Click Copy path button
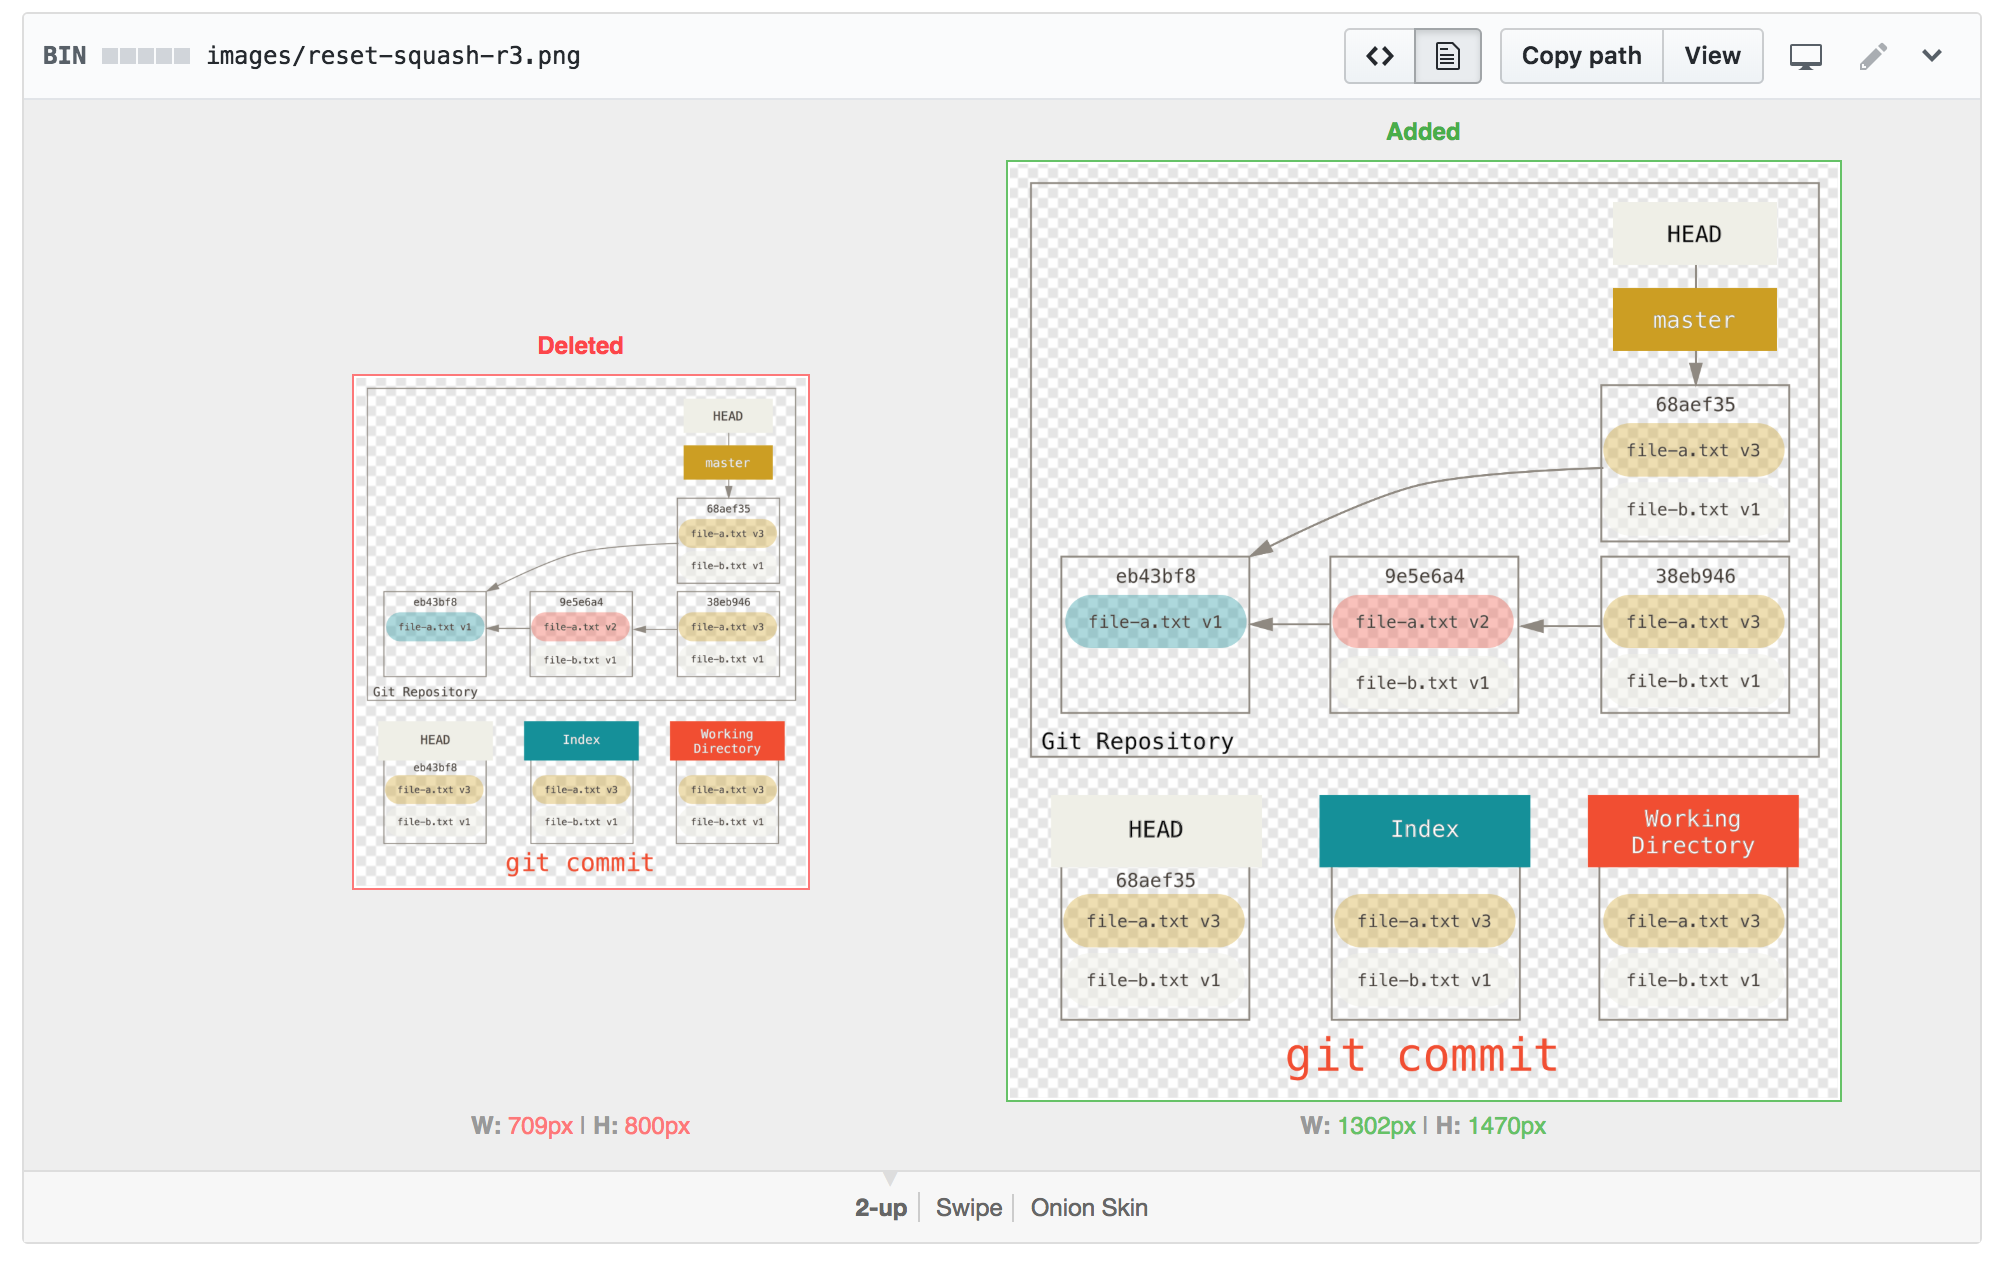2008x1274 pixels. tap(1581, 56)
